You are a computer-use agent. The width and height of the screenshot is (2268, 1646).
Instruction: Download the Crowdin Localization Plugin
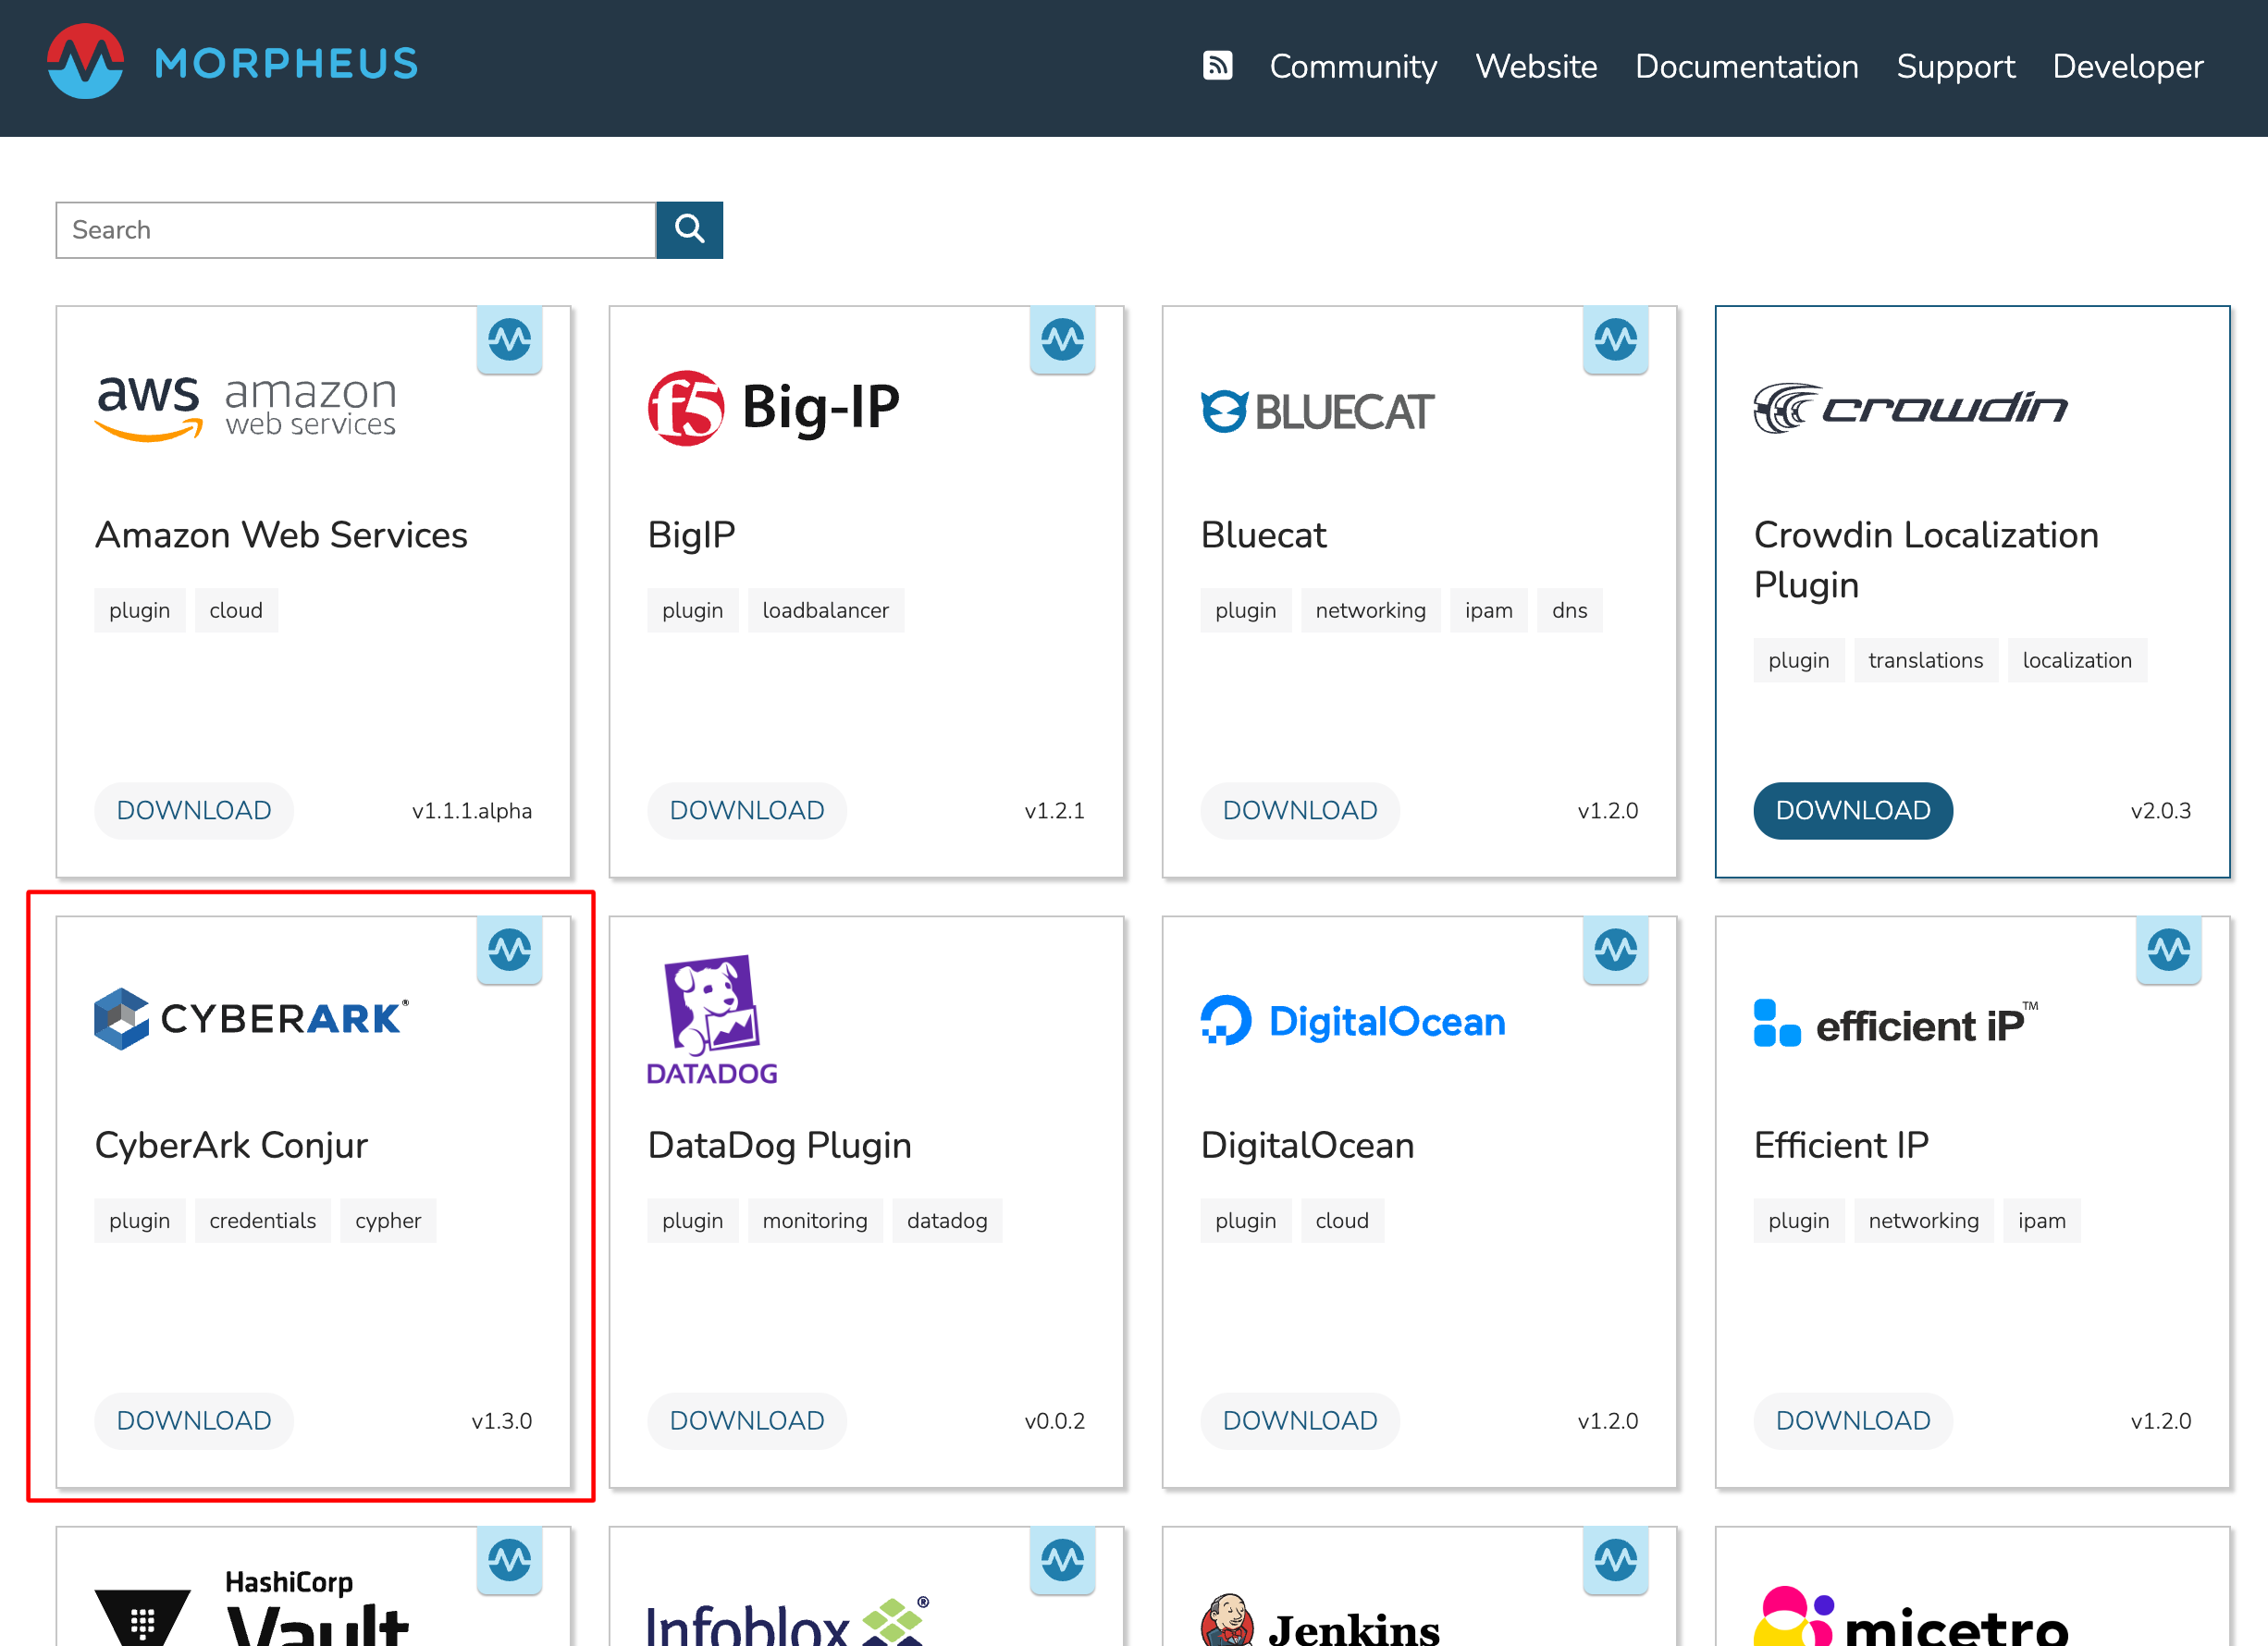pyautogui.click(x=1852, y=810)
